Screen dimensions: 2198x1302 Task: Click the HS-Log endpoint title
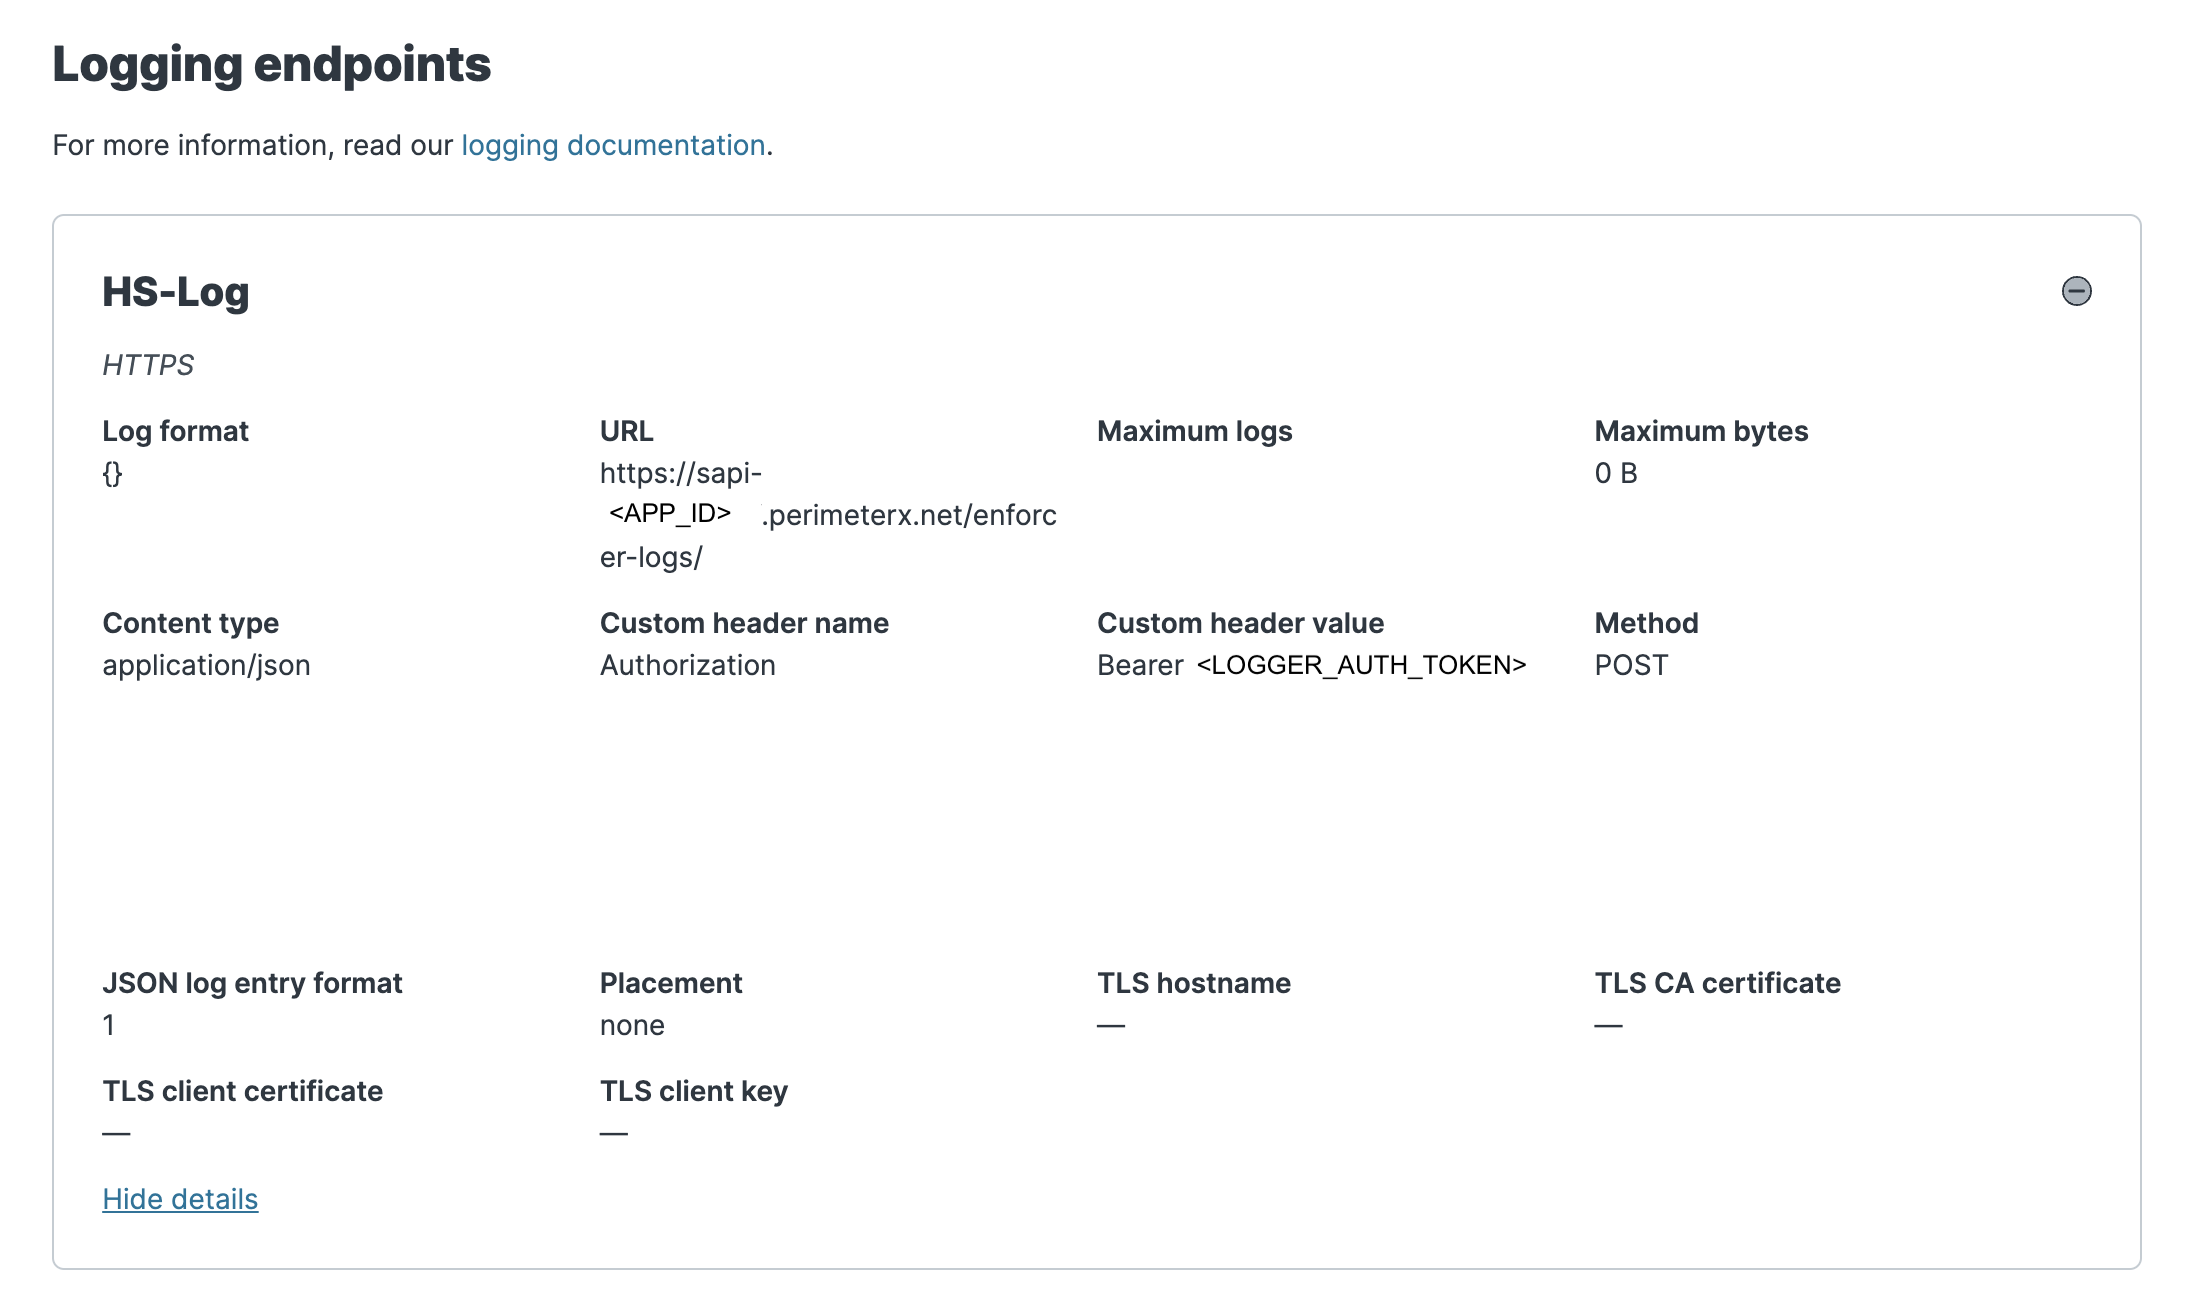176,292
